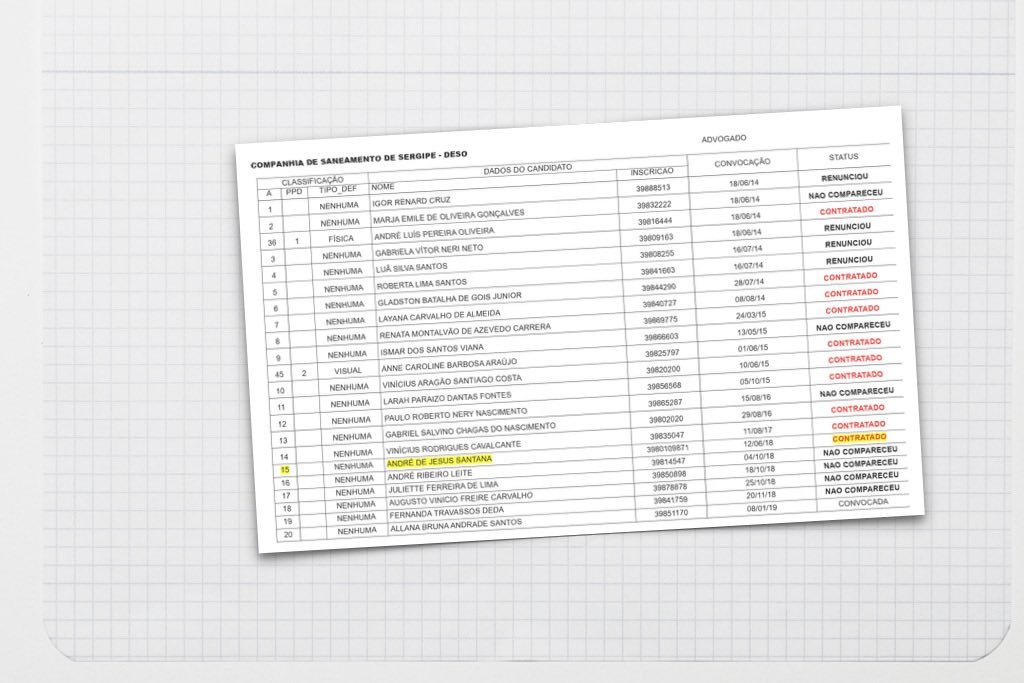Click inscription number "39851170"

pyautogui.click(x=671, y=514)
